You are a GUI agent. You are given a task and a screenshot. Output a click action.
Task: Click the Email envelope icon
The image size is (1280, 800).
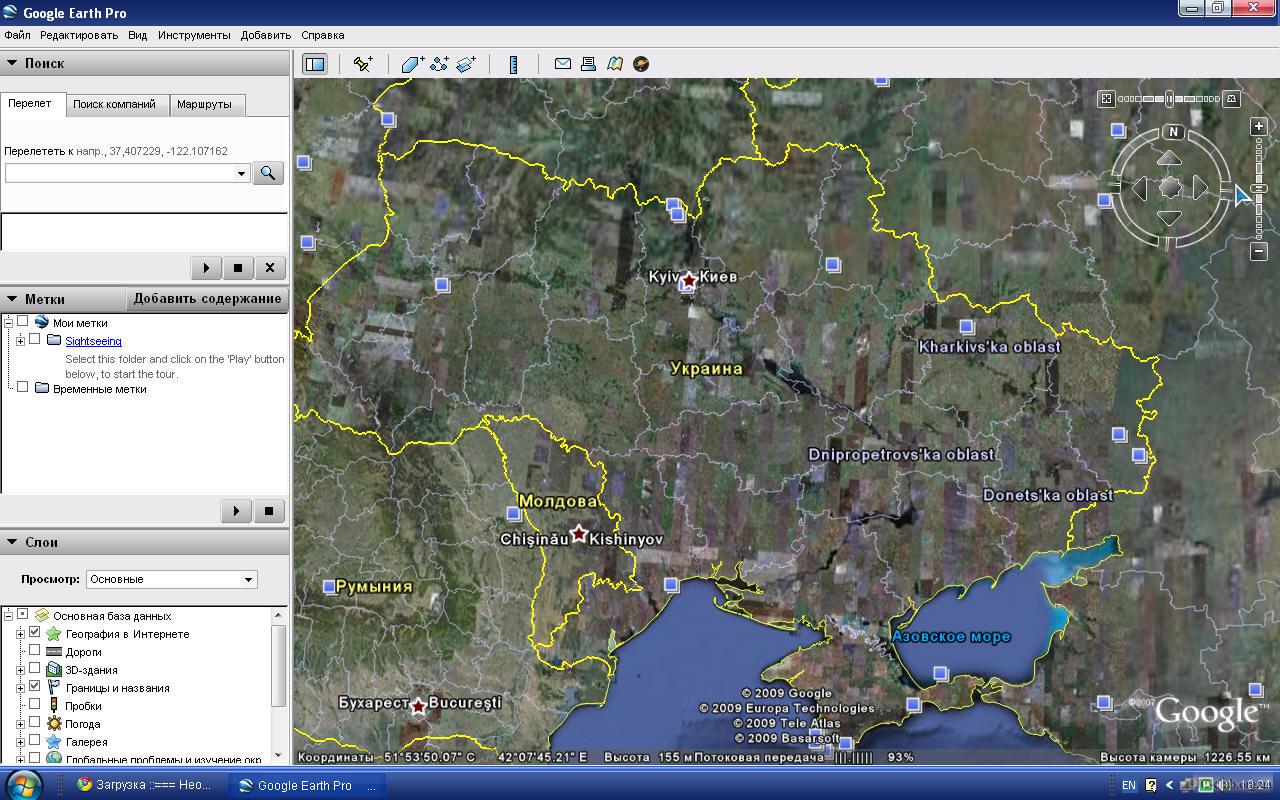(x=563, y=64)
